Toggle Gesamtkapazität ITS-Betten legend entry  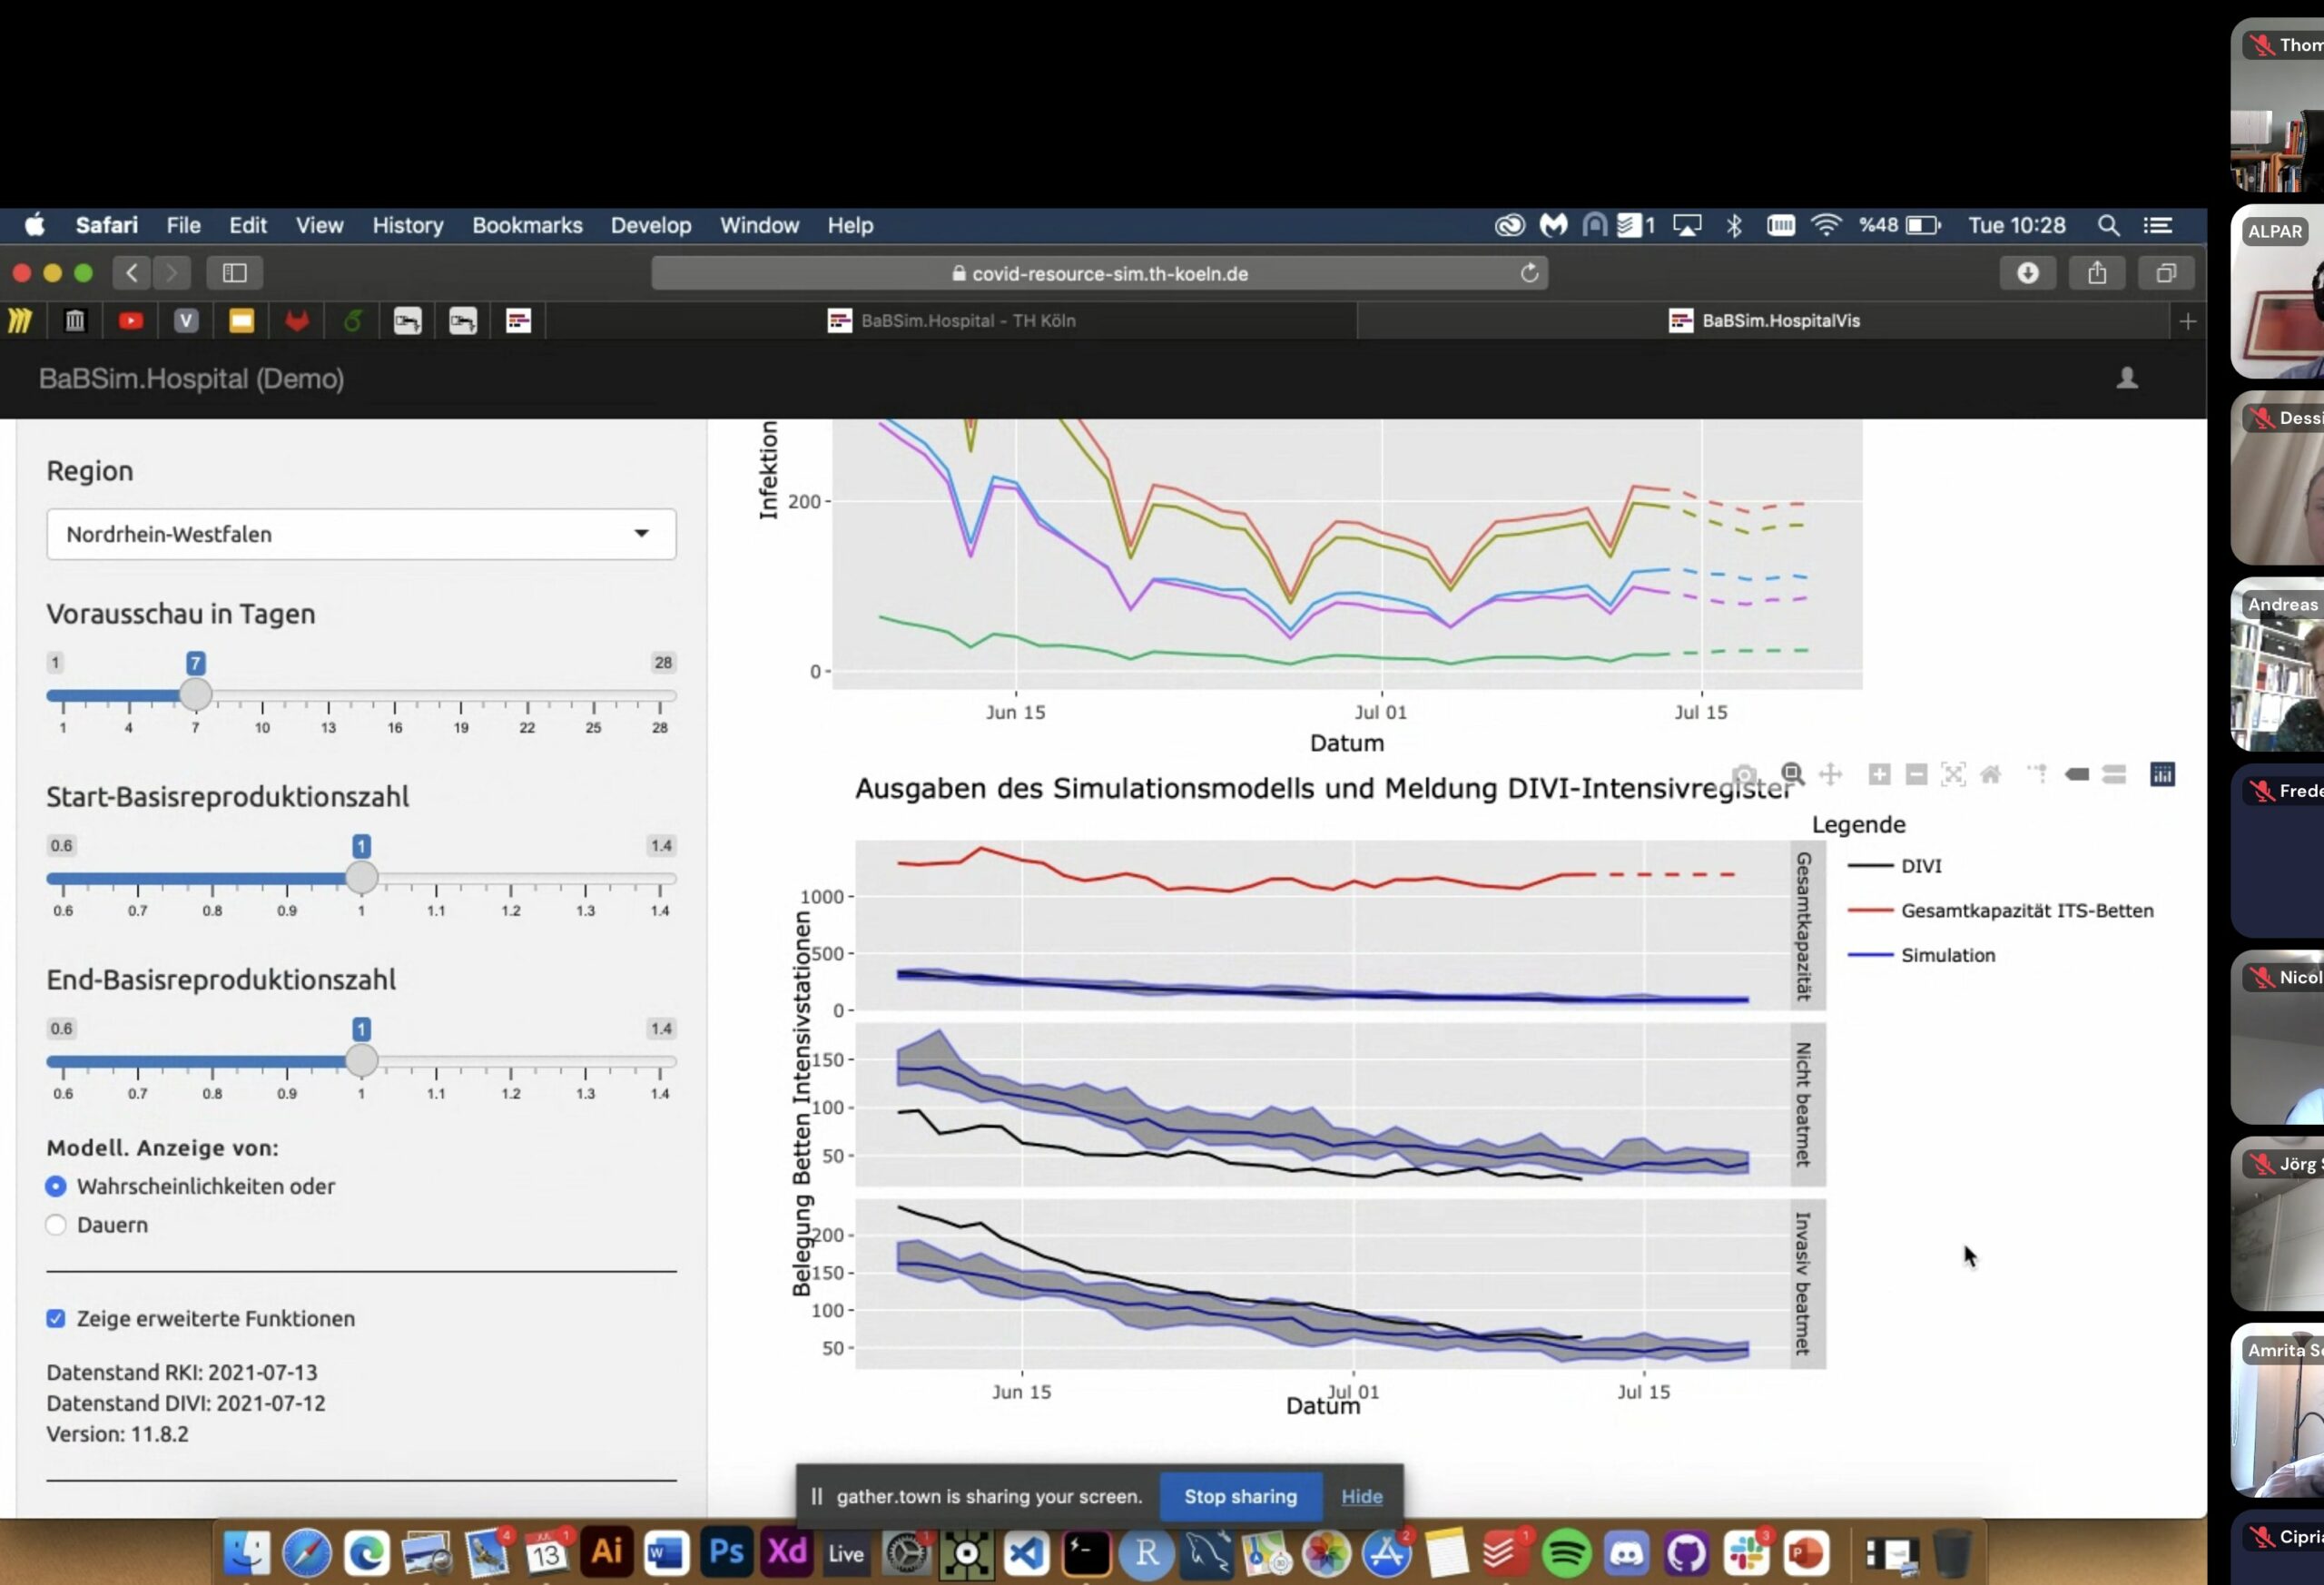click(x=2000, y=911)
